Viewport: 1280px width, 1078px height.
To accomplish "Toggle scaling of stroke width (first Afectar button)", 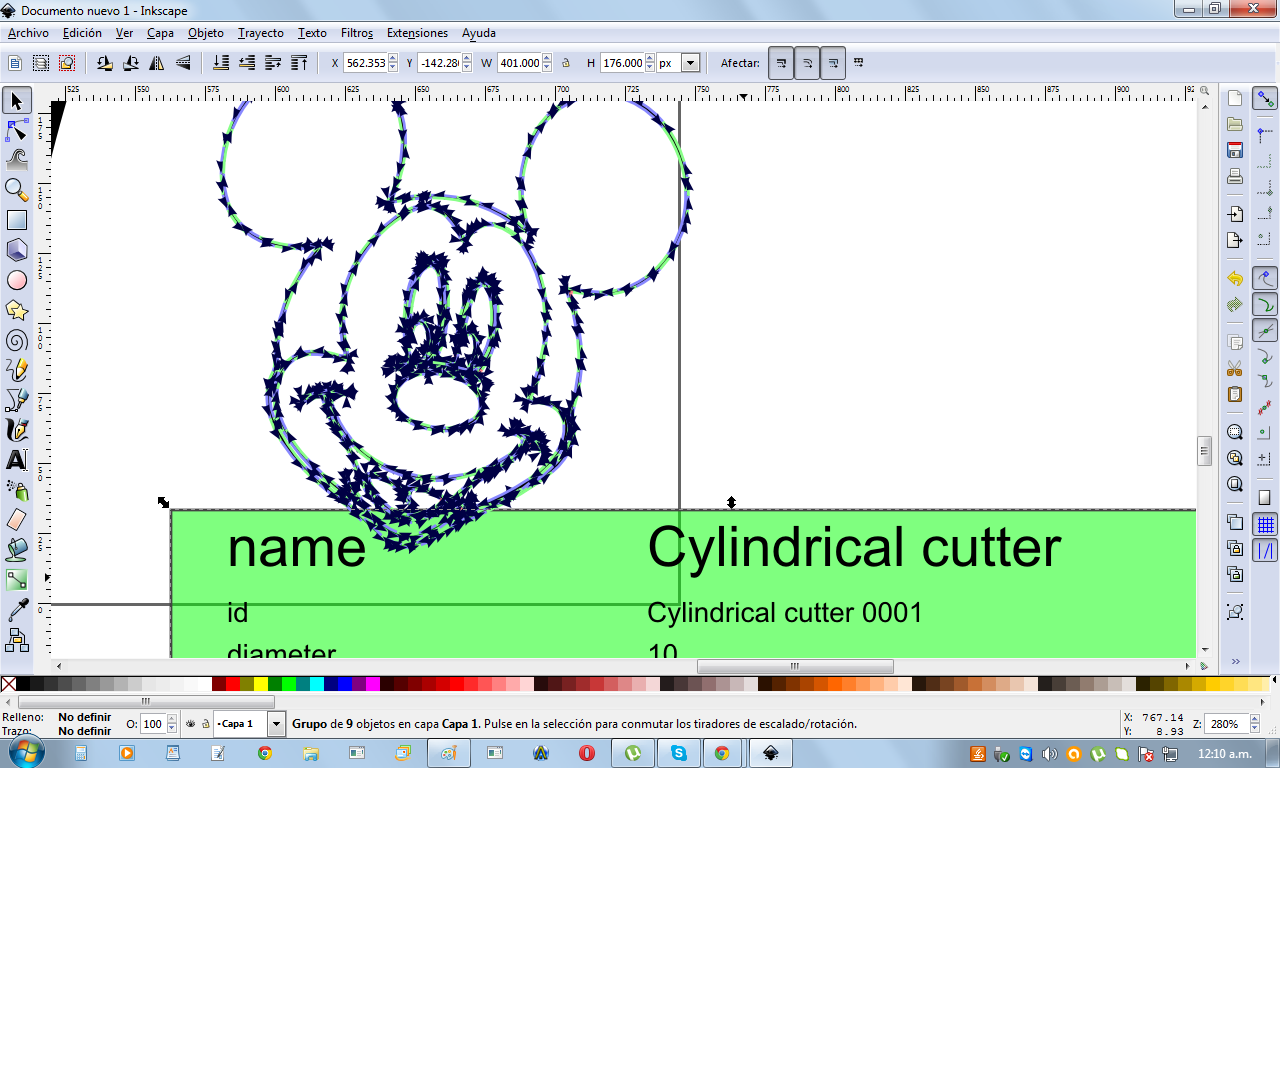I will tap(781, 63).
